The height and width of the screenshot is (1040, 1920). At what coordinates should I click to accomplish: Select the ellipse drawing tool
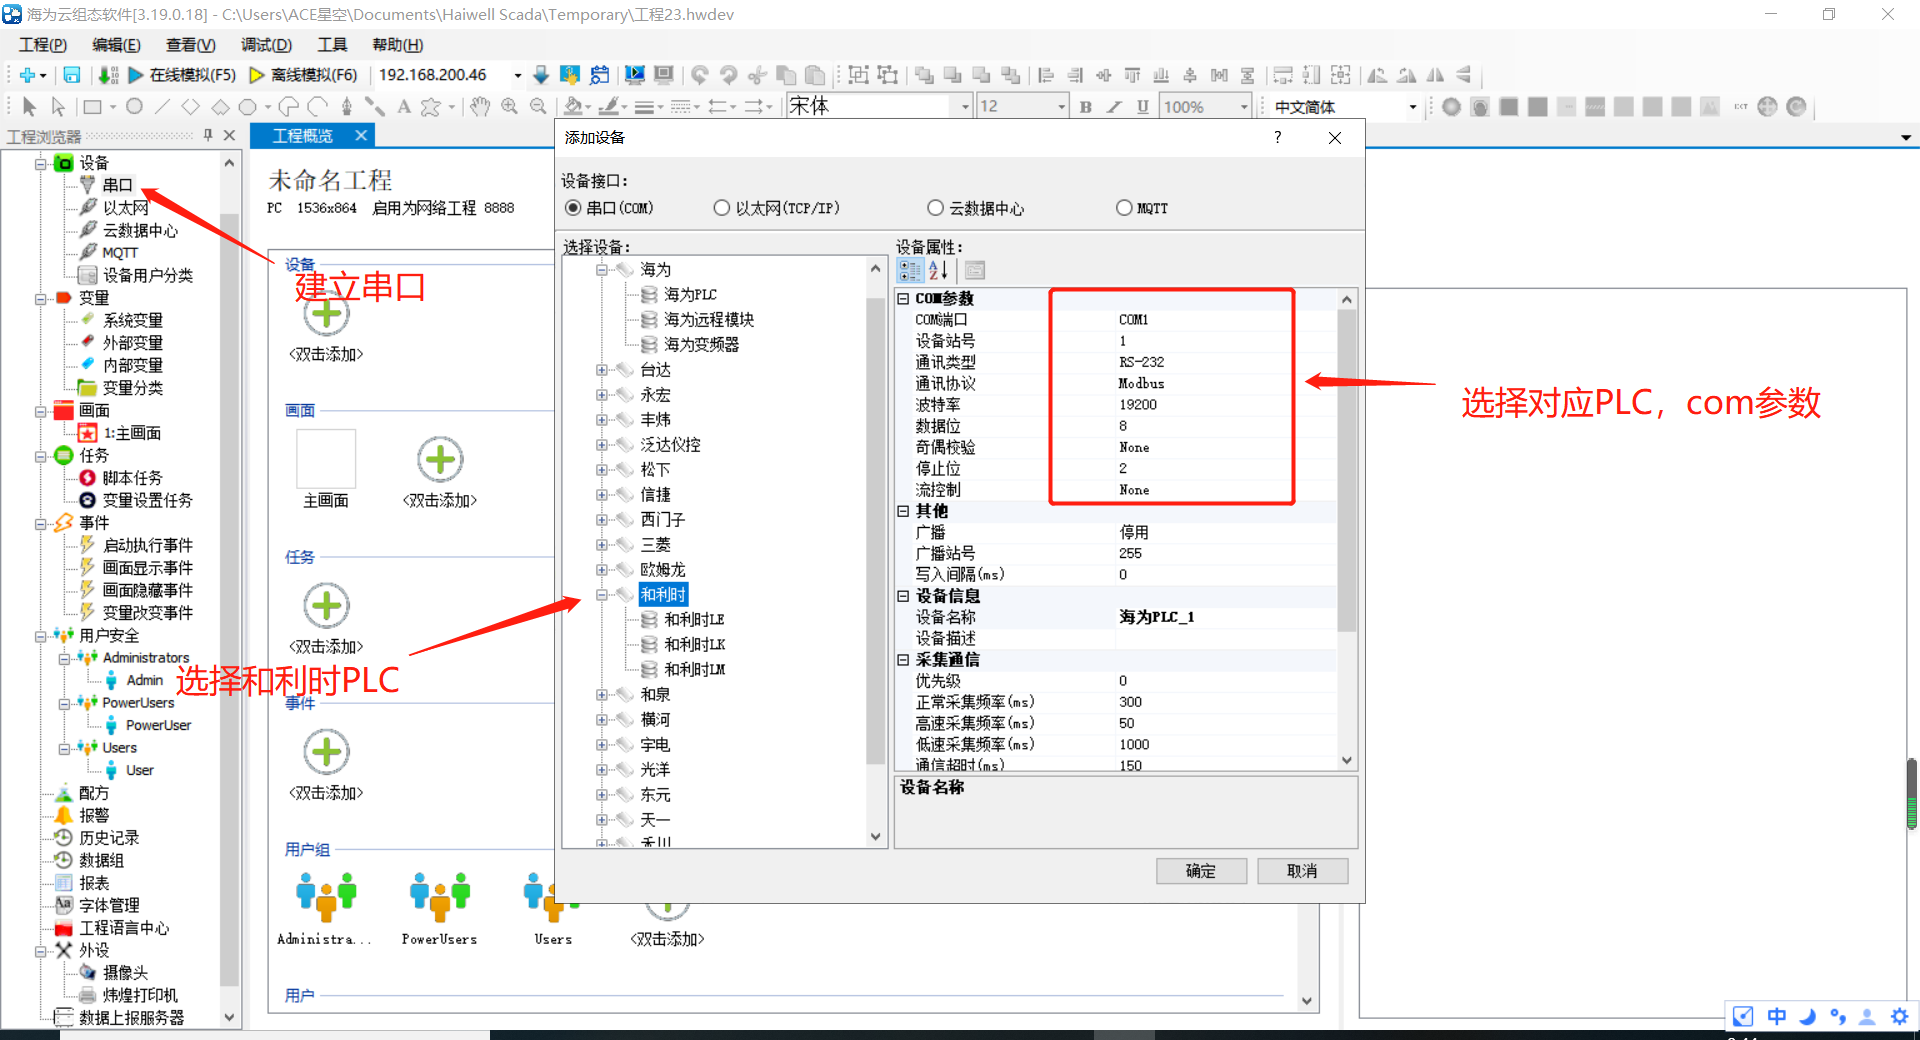click(134, 107)
